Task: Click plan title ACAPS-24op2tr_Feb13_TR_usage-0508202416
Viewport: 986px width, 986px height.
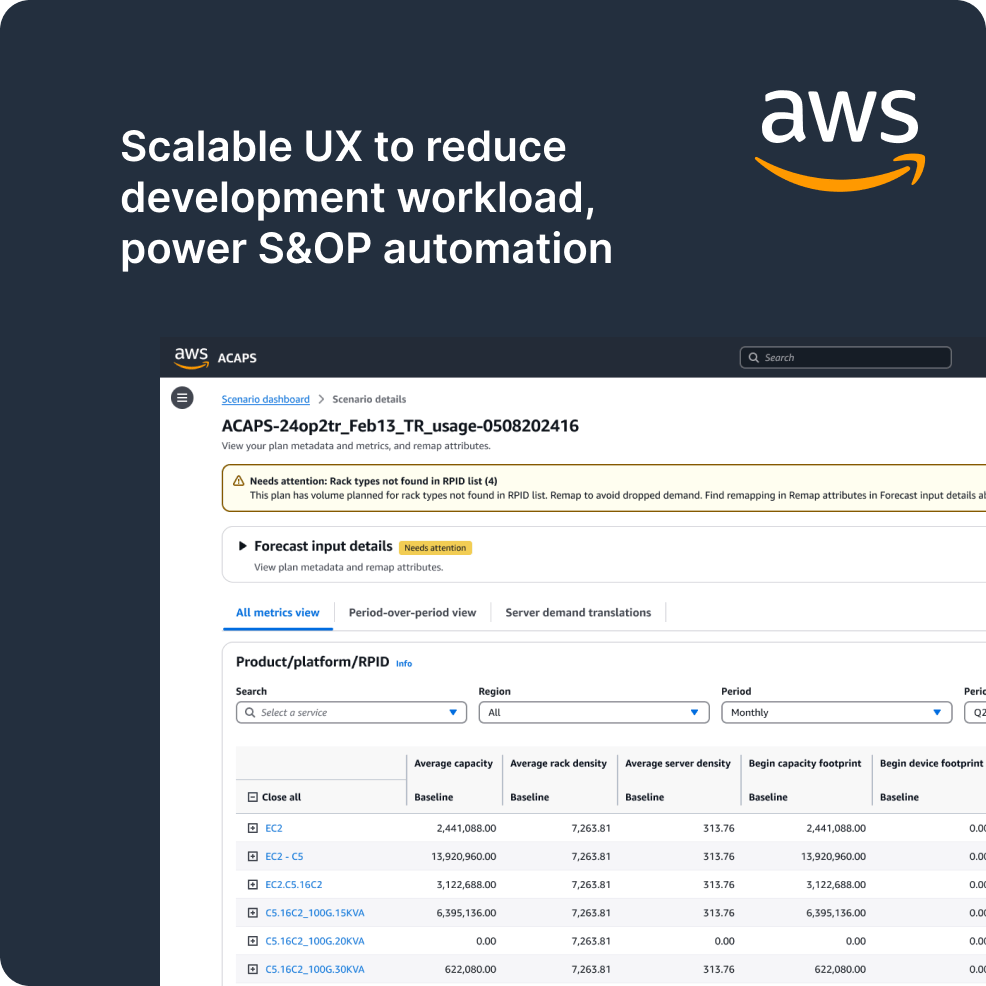Action: click(400, 426)
